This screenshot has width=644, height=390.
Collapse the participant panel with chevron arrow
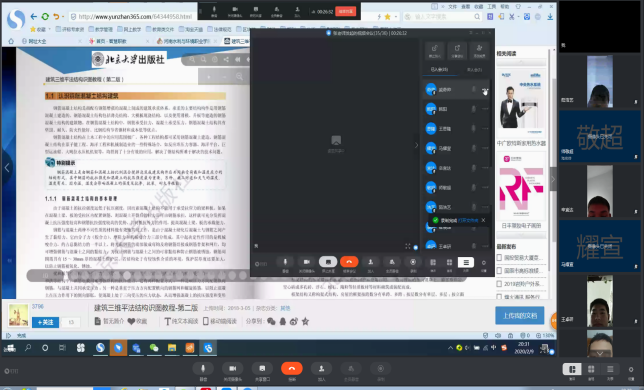tap(416, 145)
